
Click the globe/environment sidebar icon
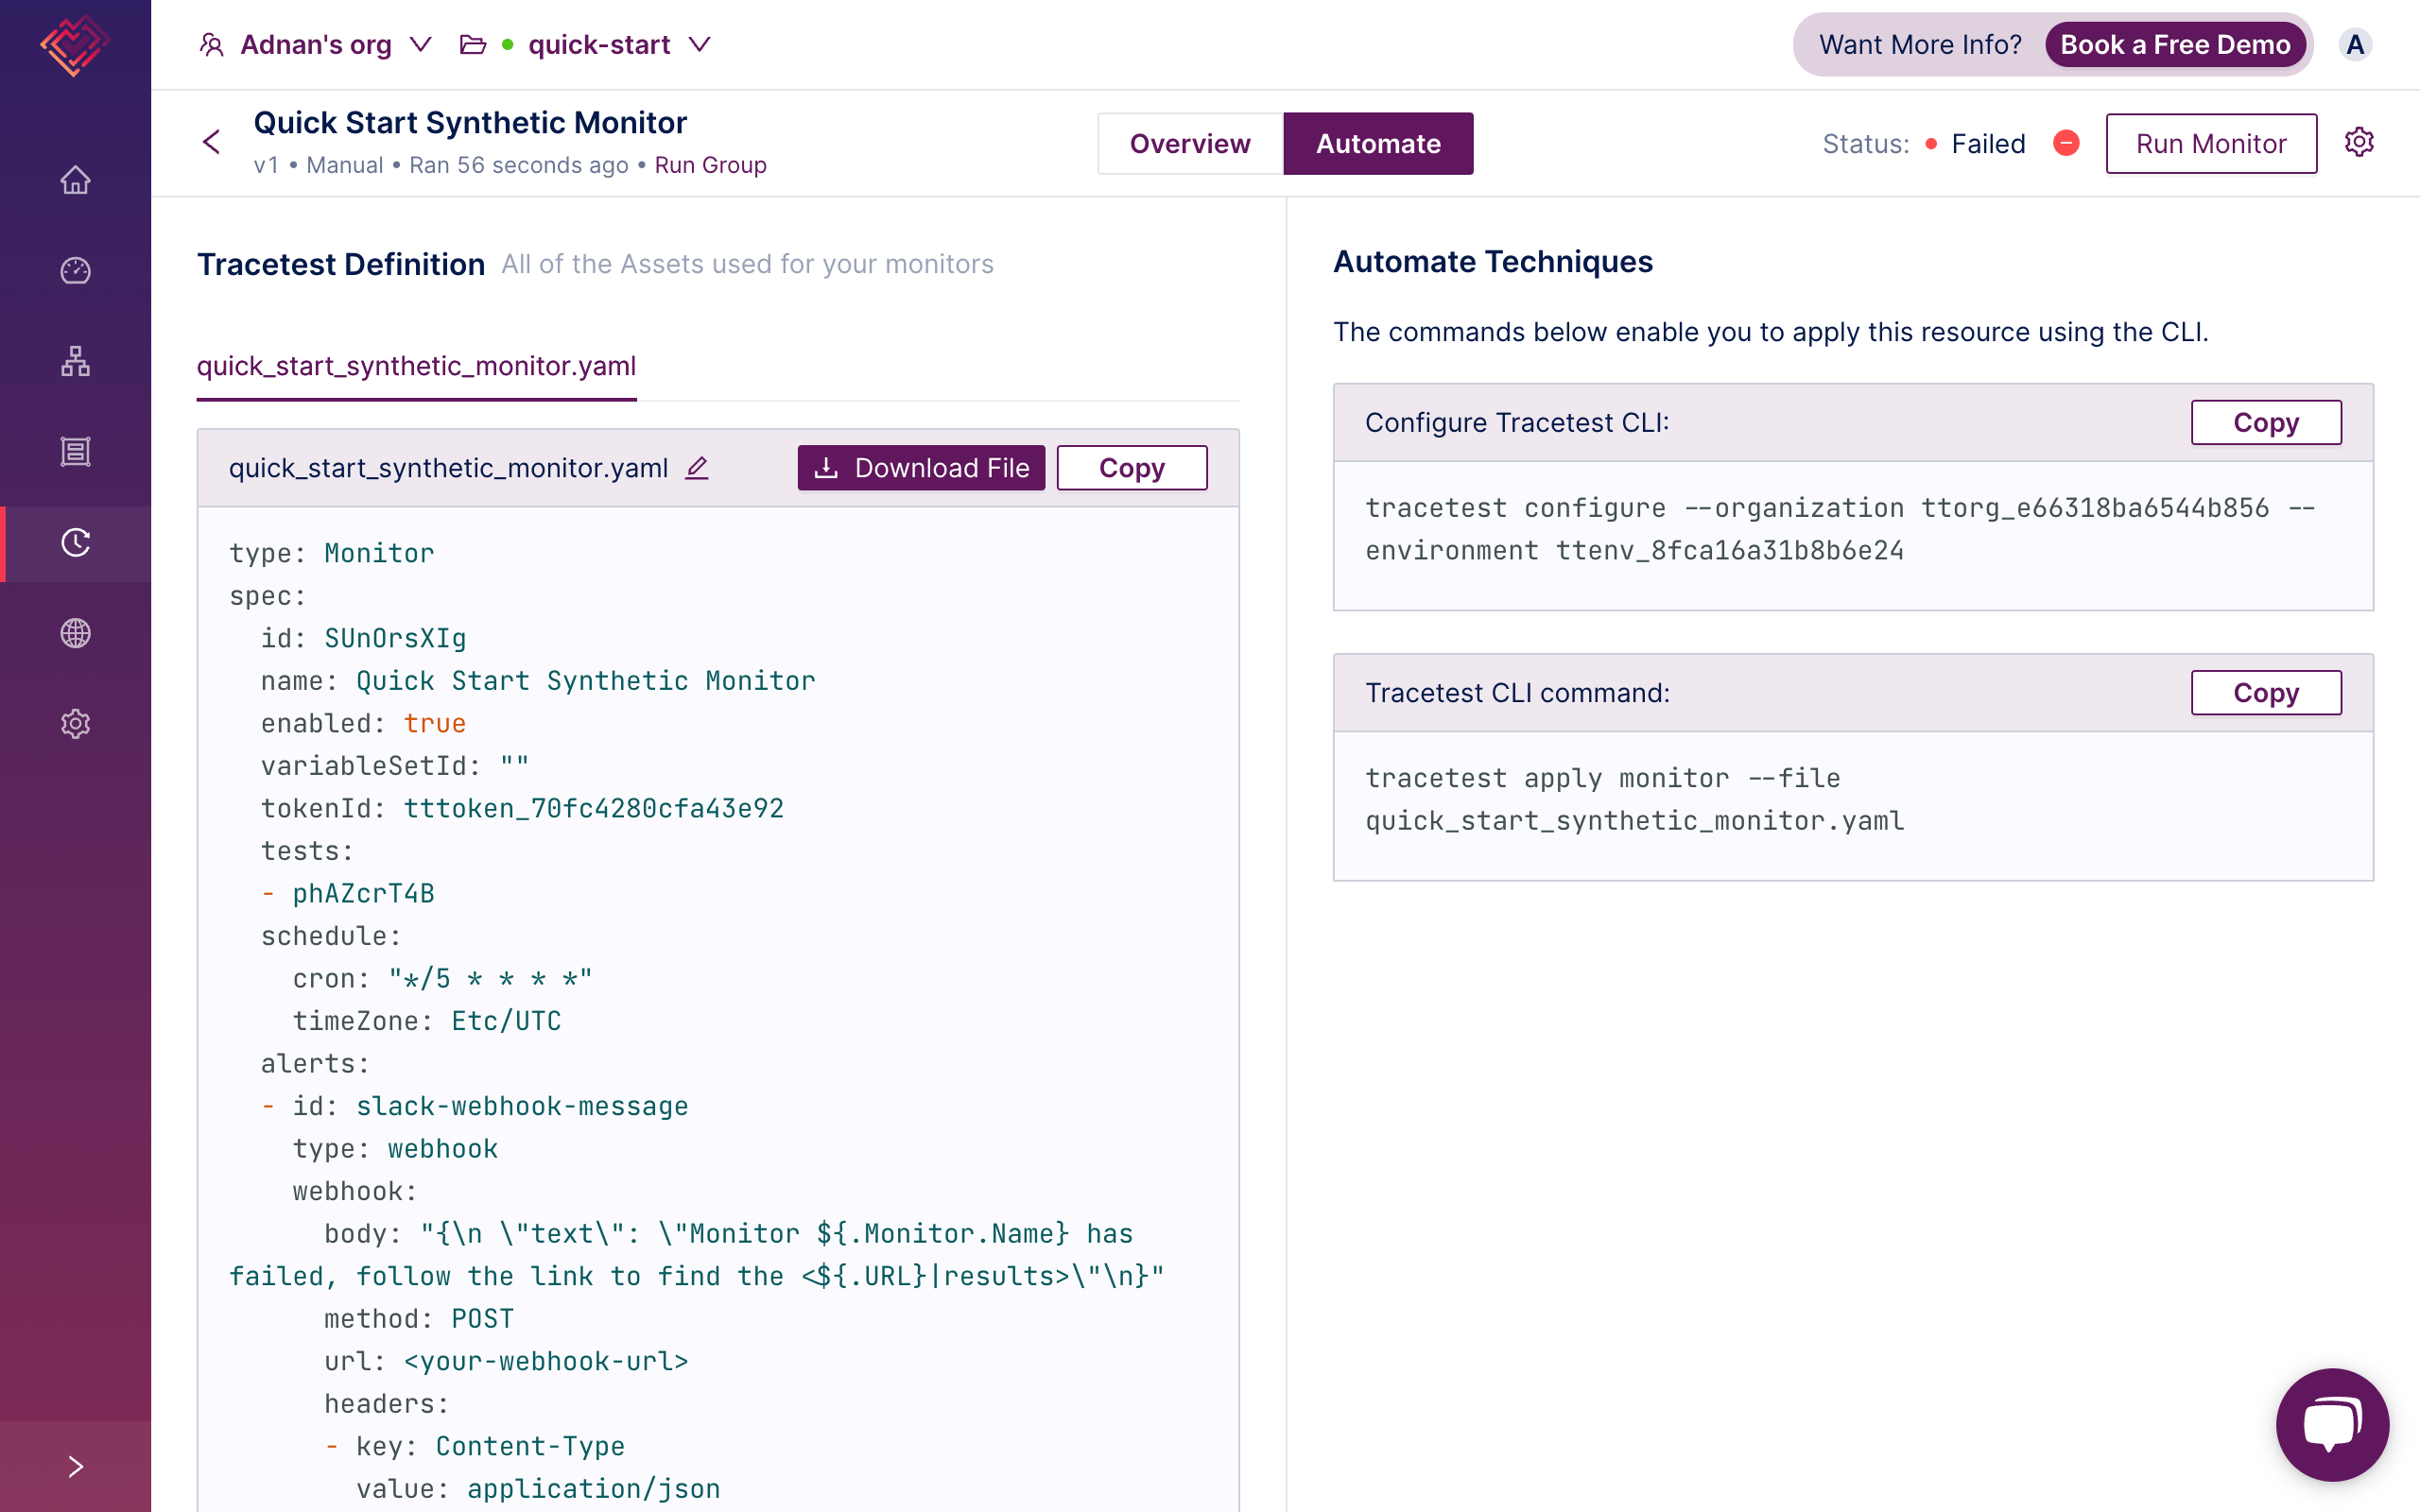point(77,632)
